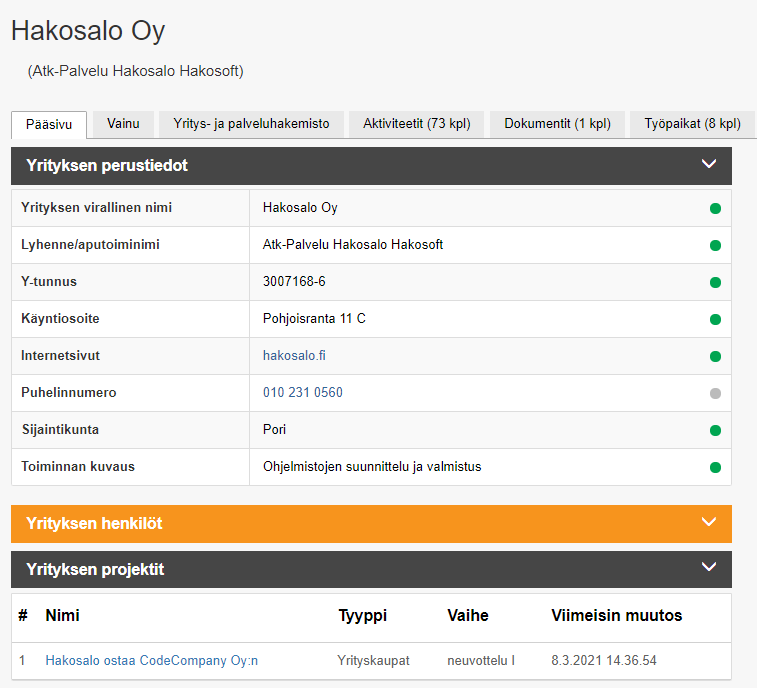Click the Y-tunnus row label
Image resolution: width=757 pixels, height=688 pixels.
(49, 282)
